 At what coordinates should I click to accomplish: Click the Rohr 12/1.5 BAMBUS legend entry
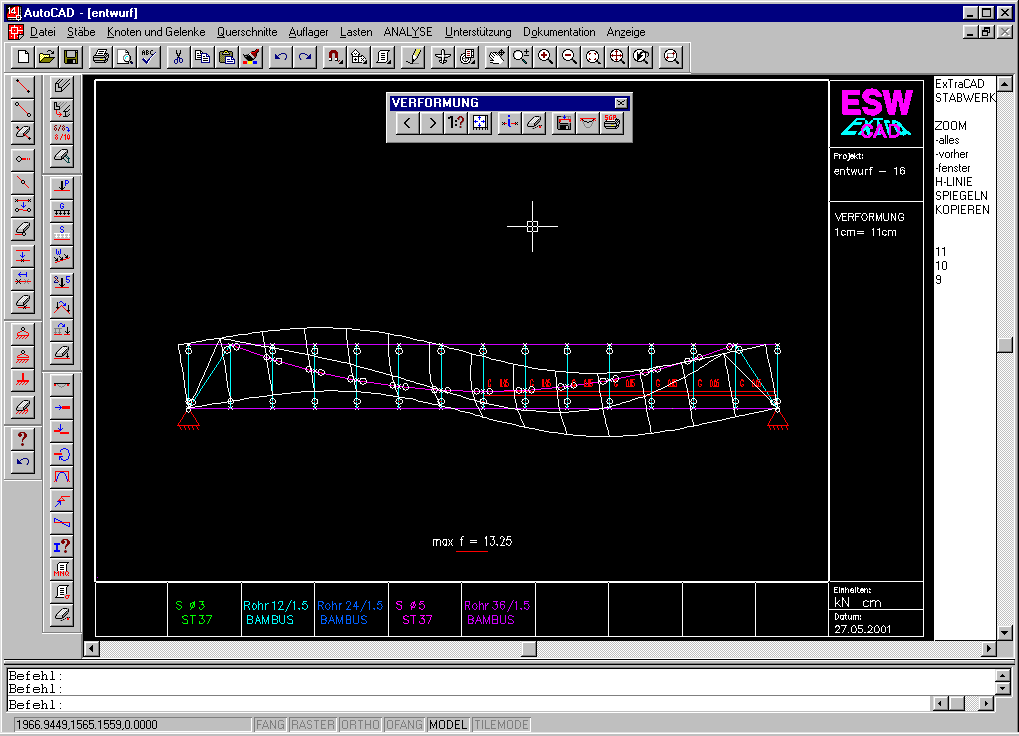tap(276, 613)
